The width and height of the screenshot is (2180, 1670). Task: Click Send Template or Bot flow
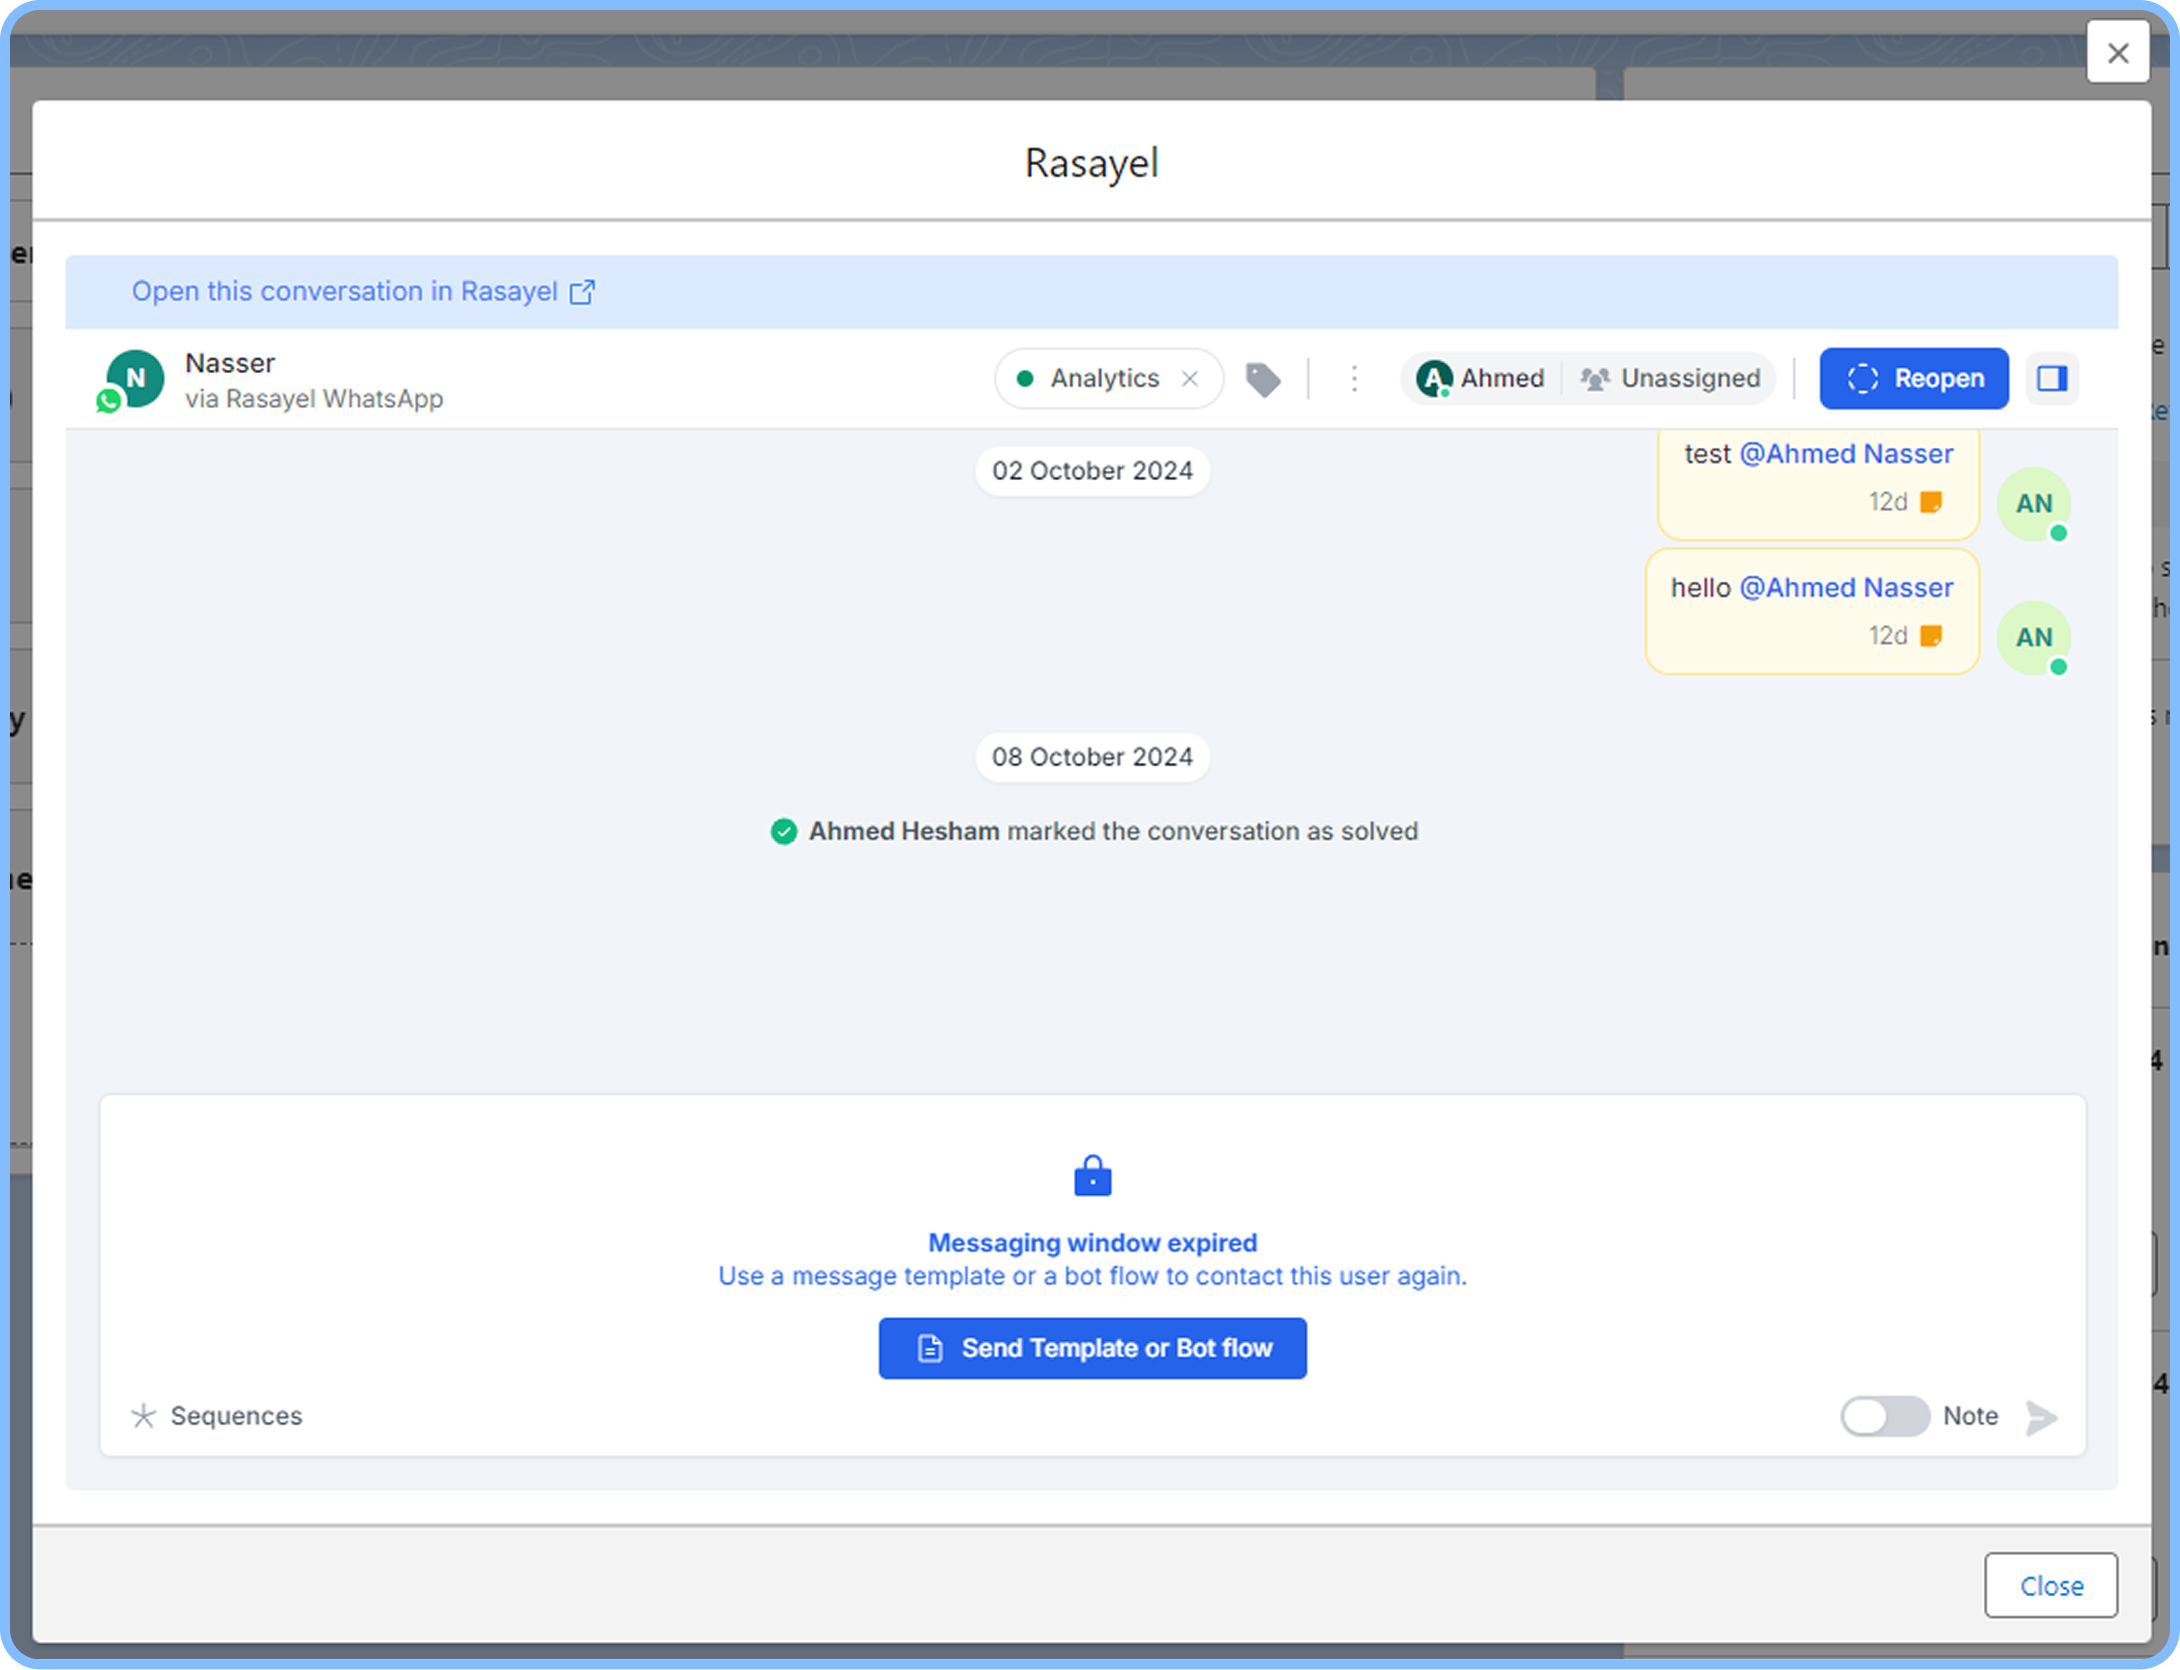(1092, 1348)
